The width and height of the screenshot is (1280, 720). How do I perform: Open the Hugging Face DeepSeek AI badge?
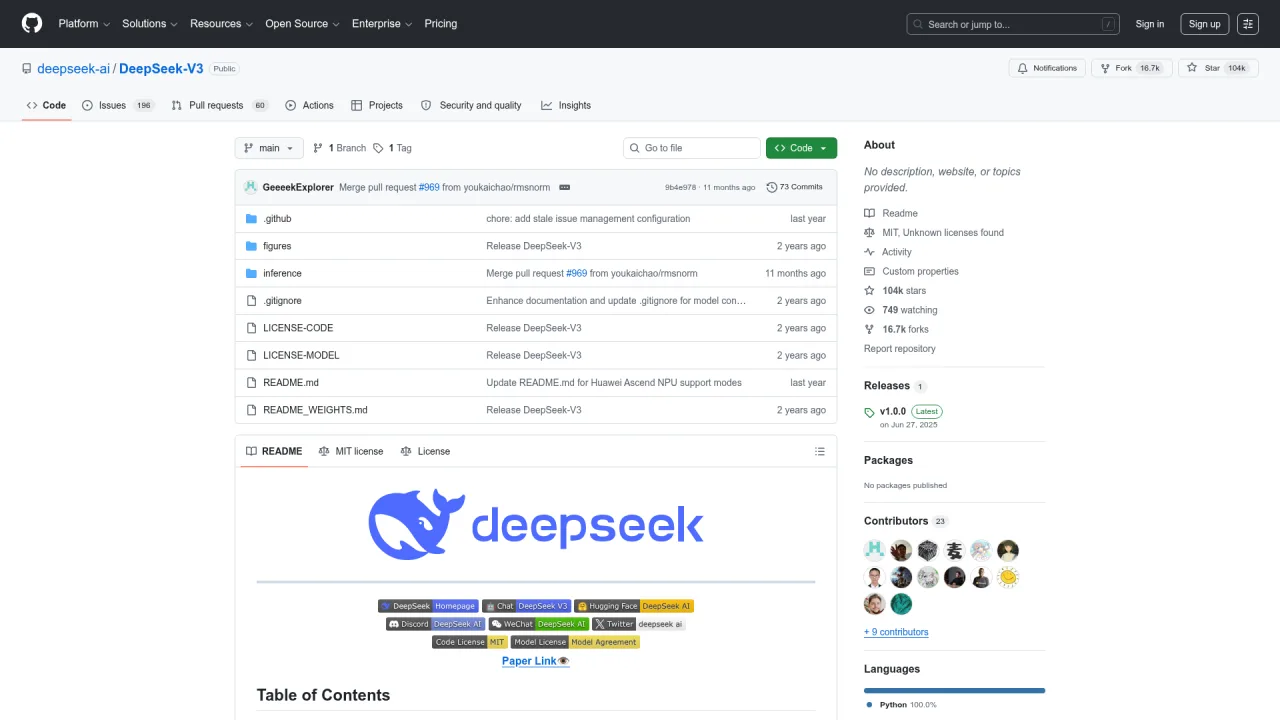pyautogui.click(x=634, y=606)
